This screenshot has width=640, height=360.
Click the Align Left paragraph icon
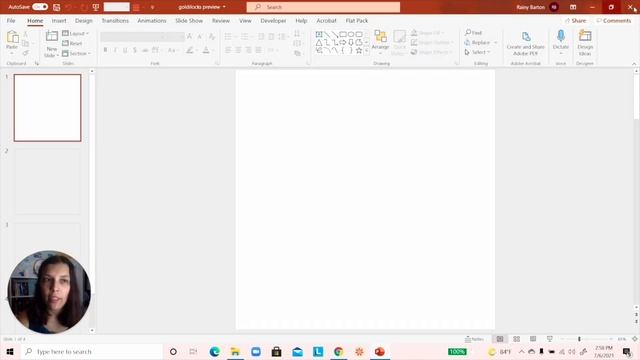(x=228, y=50)
